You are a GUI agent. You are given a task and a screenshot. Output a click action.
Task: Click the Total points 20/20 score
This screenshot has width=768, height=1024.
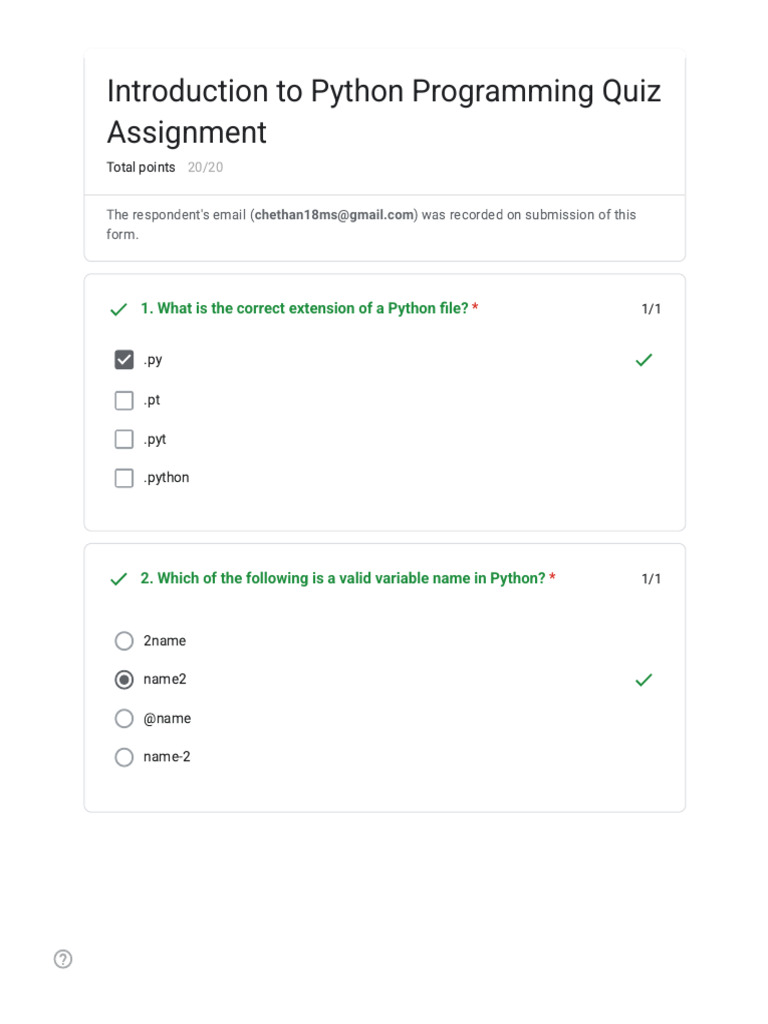click(x=205, y=167)
